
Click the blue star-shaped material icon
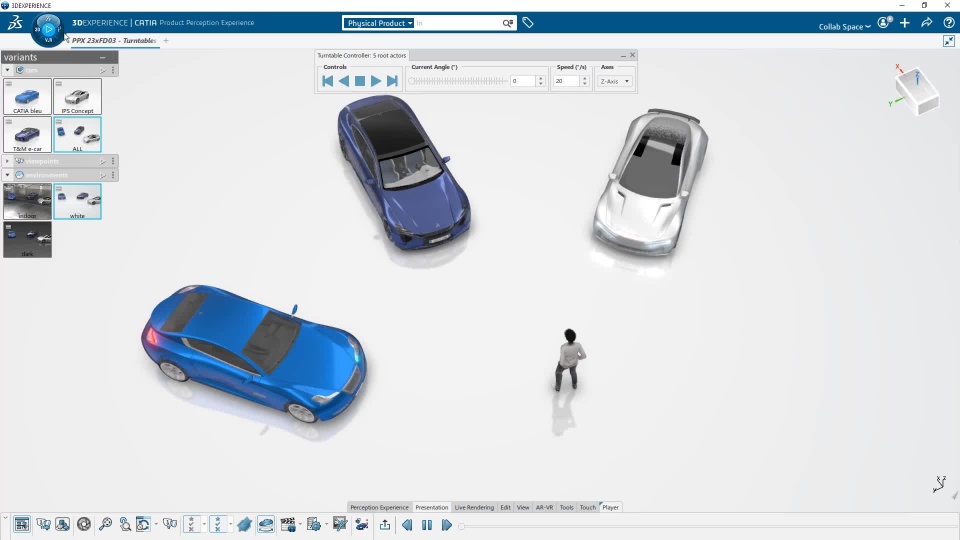244,524
